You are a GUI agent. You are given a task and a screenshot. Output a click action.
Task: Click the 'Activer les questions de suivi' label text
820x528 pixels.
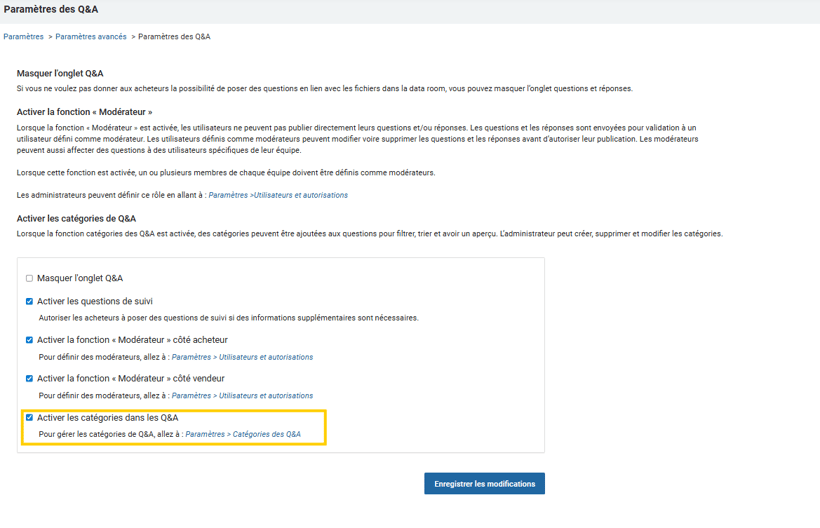pyautogui.click(x=95, y=301)
